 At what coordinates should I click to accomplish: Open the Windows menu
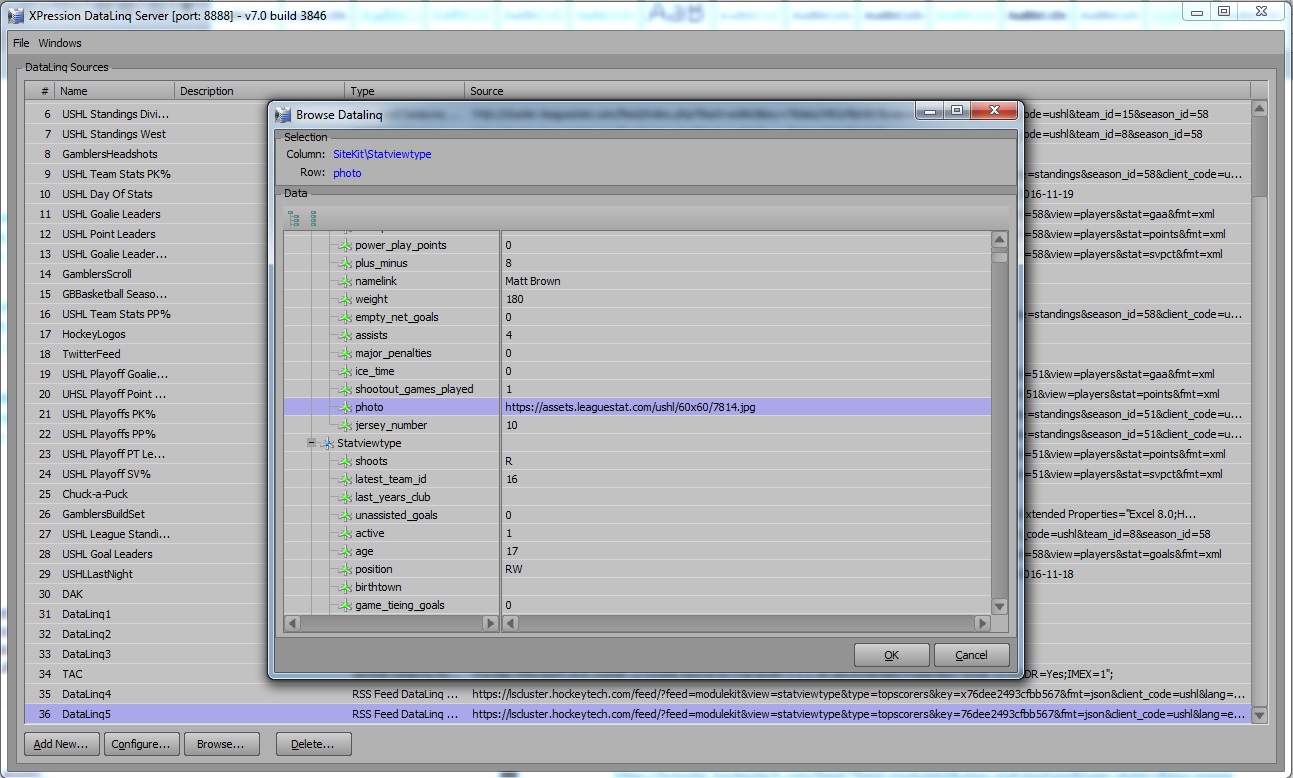point(60,43)
